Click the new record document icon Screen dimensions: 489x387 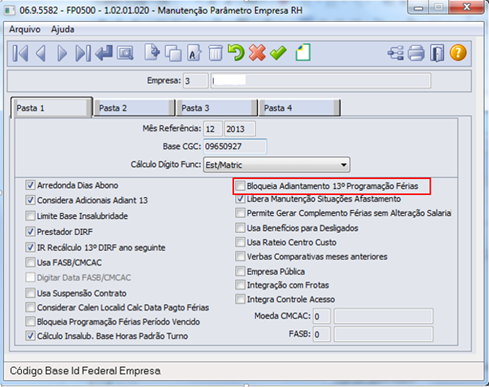click(x=152, y=53)
